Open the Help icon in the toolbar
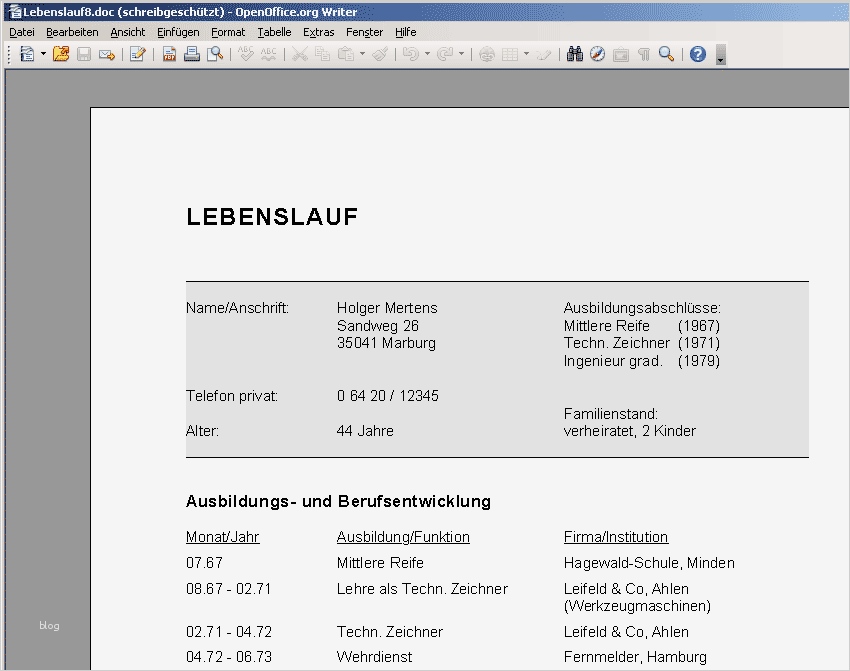Screen dimensions: 850x671 [697, 53]
